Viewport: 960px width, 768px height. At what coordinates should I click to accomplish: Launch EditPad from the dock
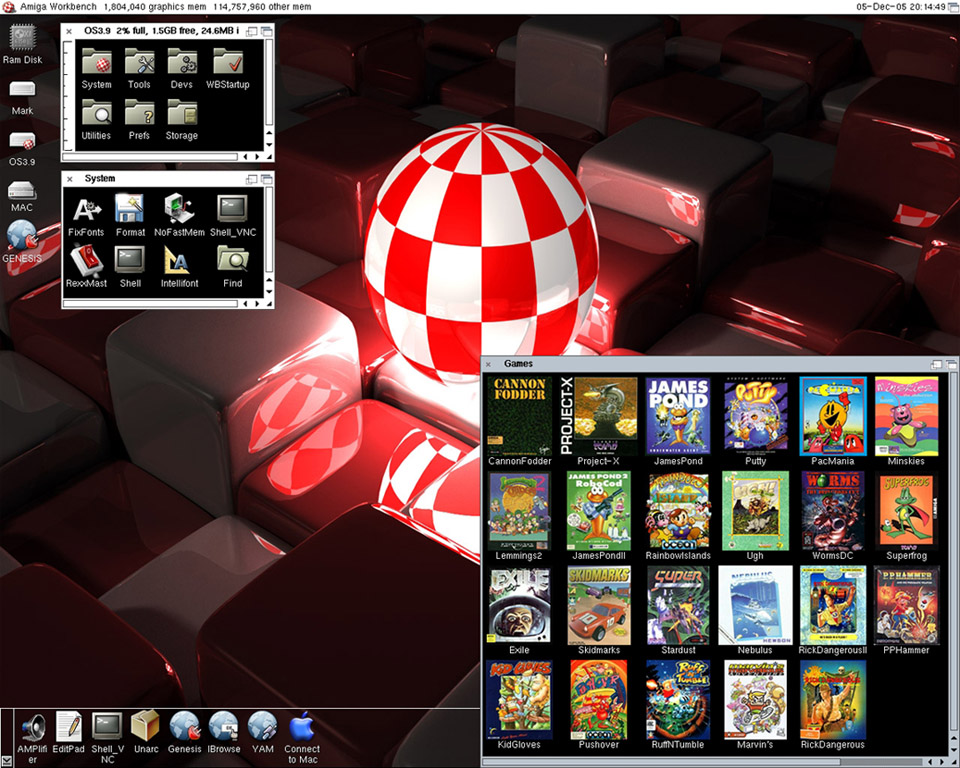69,727
